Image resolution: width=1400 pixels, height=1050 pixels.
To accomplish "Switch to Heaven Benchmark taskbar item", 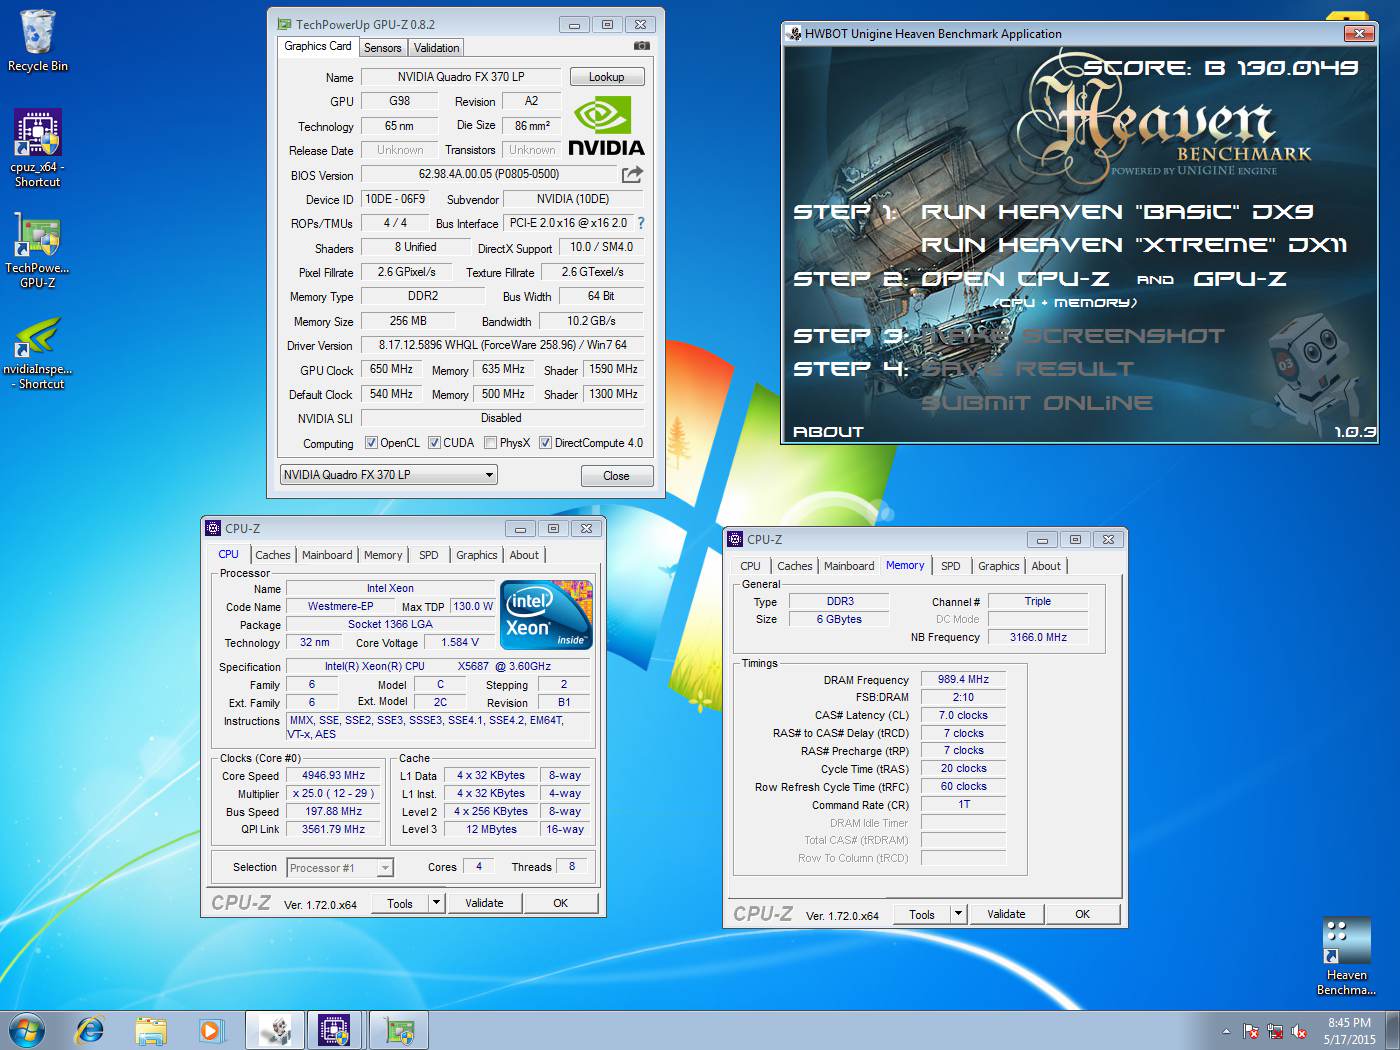I will point(275,1030).
